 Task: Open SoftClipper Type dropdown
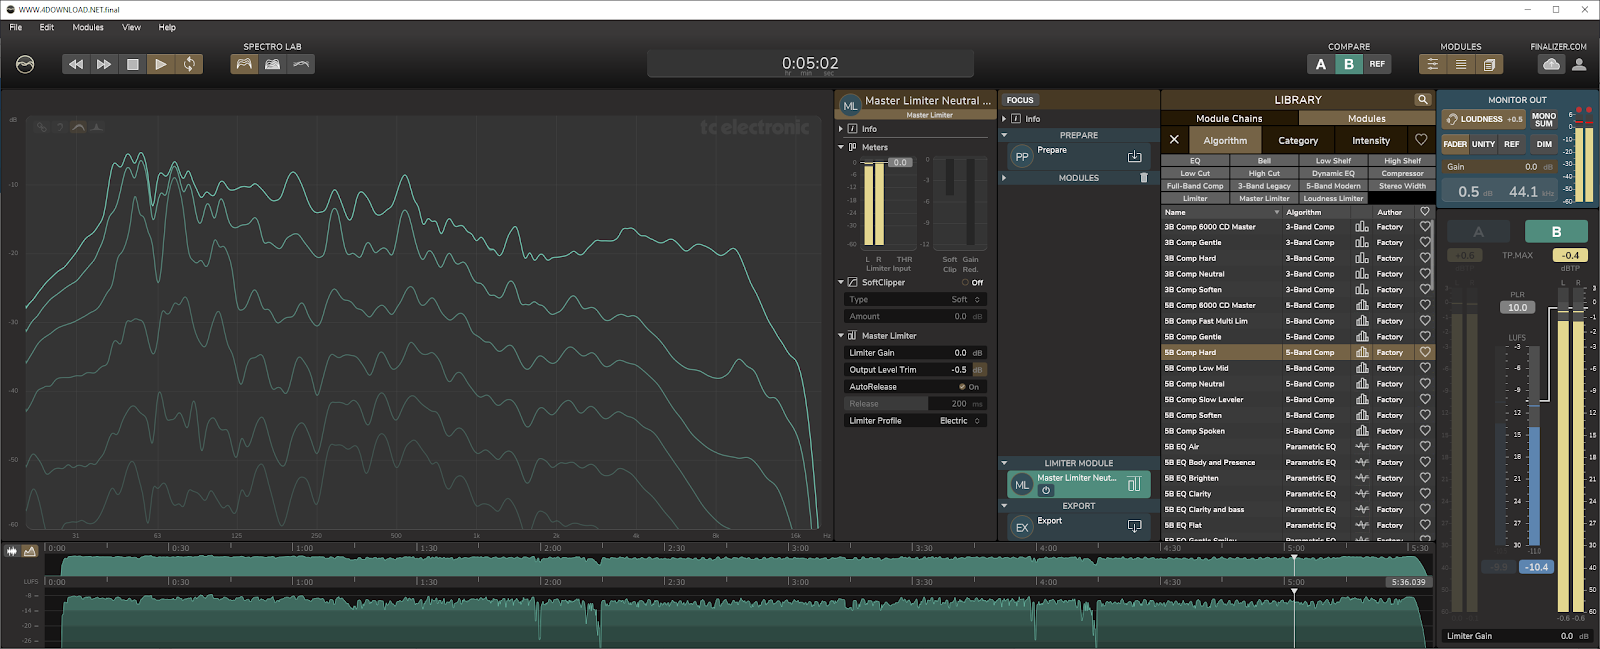tap(916, 300)
